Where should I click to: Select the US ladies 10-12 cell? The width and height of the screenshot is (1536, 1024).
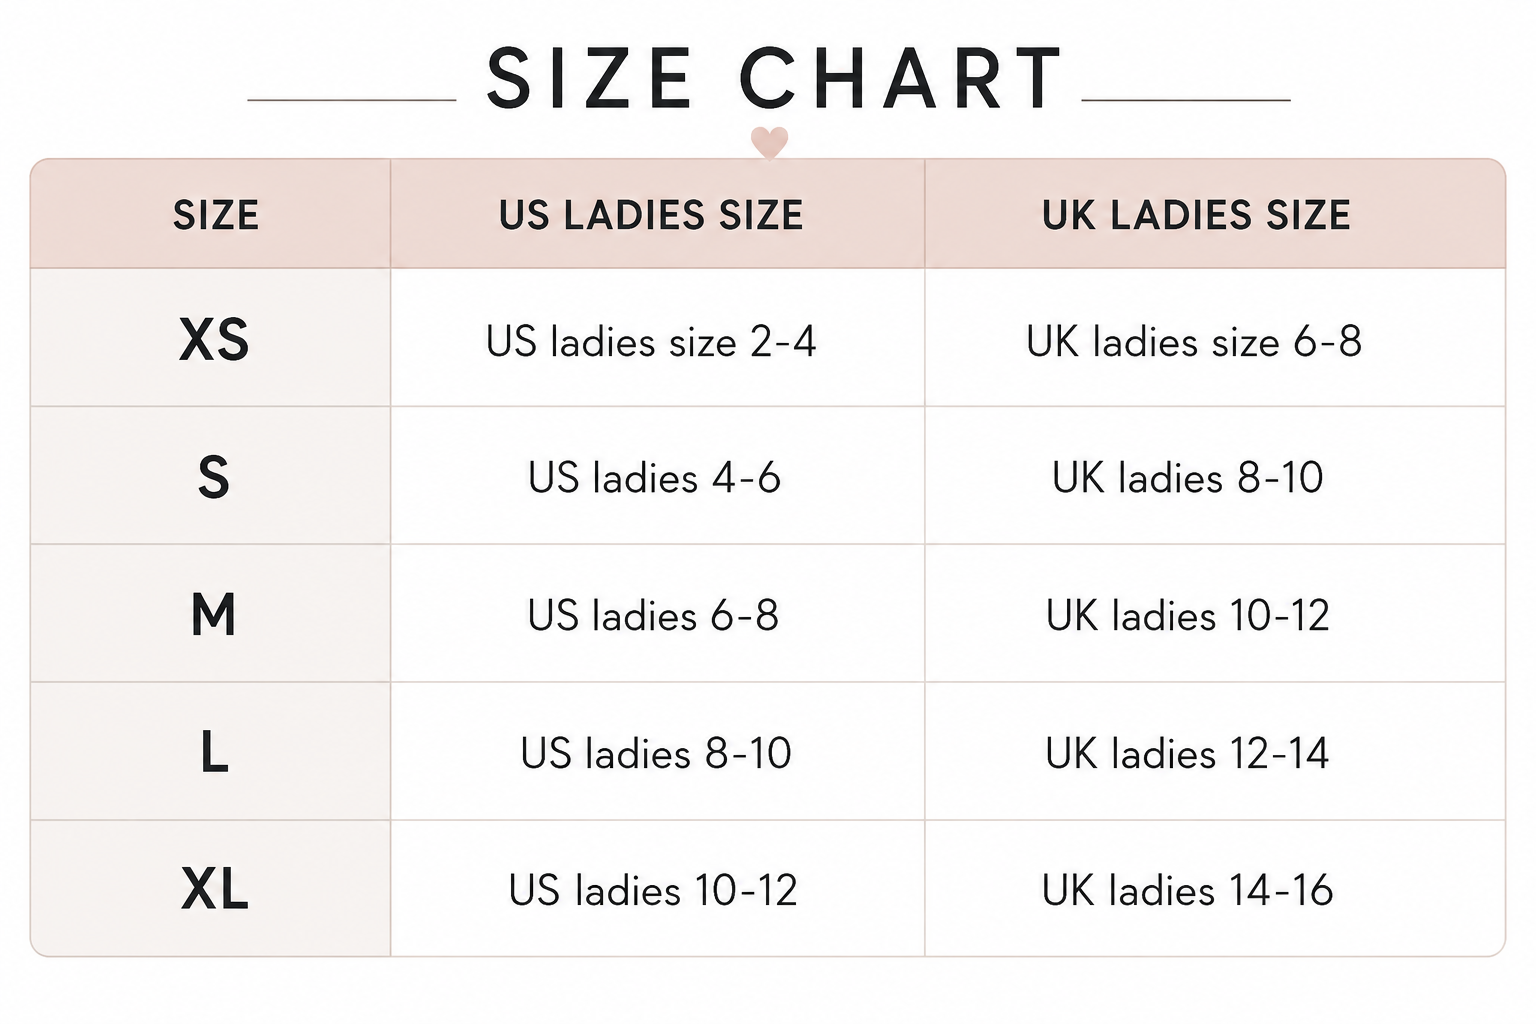[x=653, y=890]
